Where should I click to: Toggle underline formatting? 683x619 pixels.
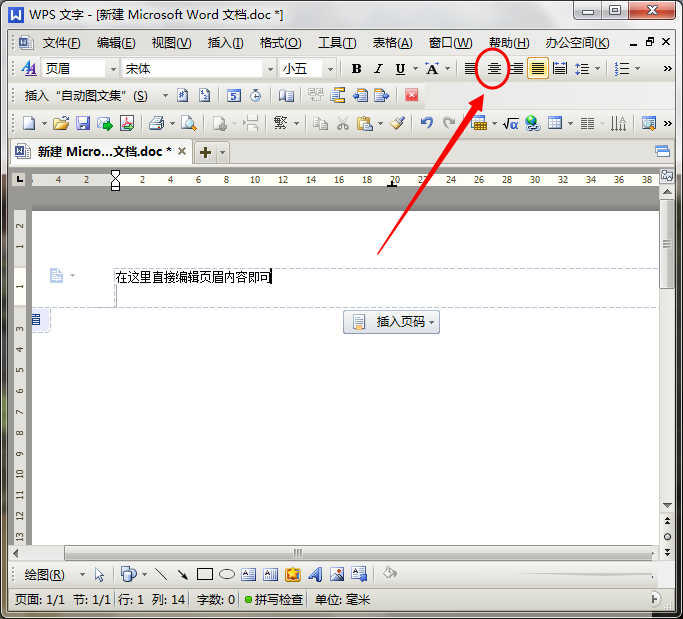click(400, 69)
